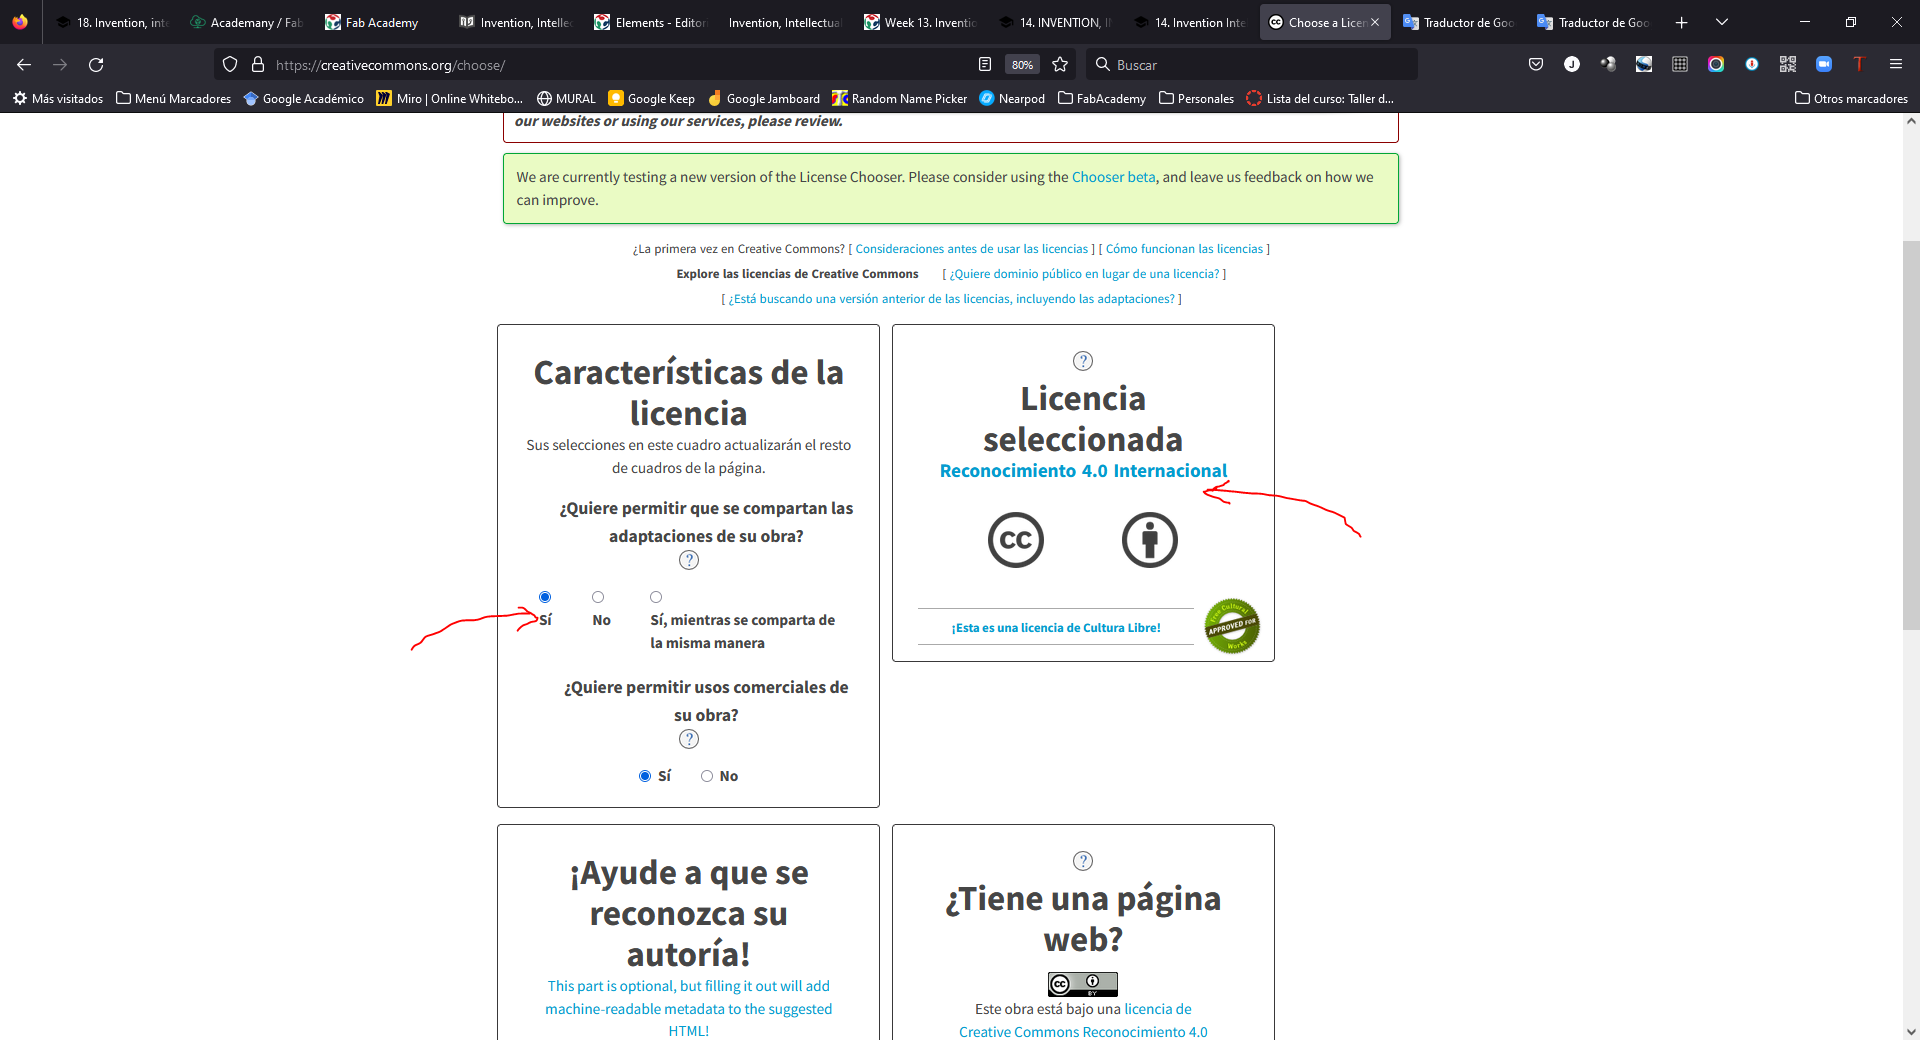The image size is (1920, 1040).
Task: Open the Firefox hamburger menu
Action: (x=1896, y=64)
